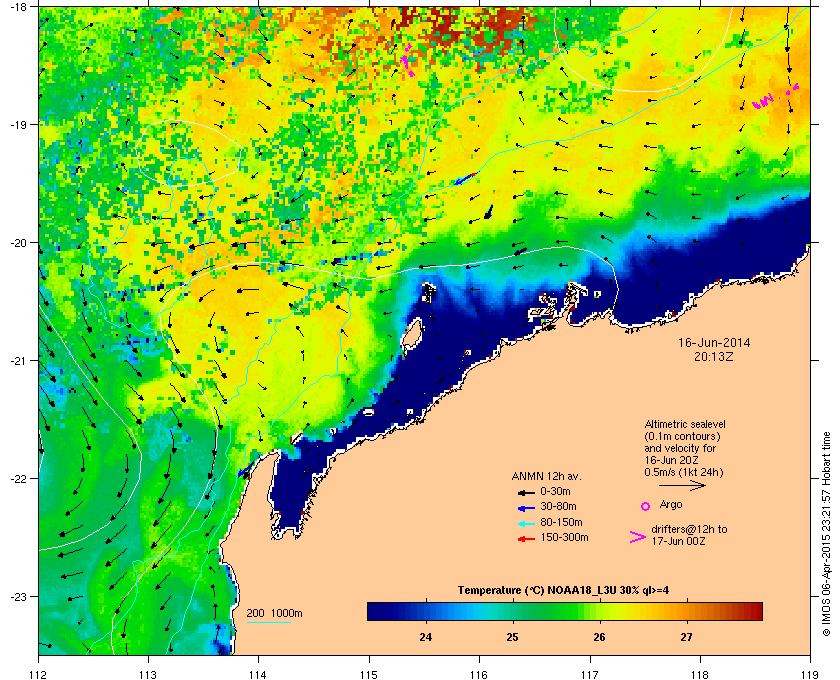Viewport: 840px width, 680px height.
Task: Click the longitude label 115
Action: [x=369, y=674]
